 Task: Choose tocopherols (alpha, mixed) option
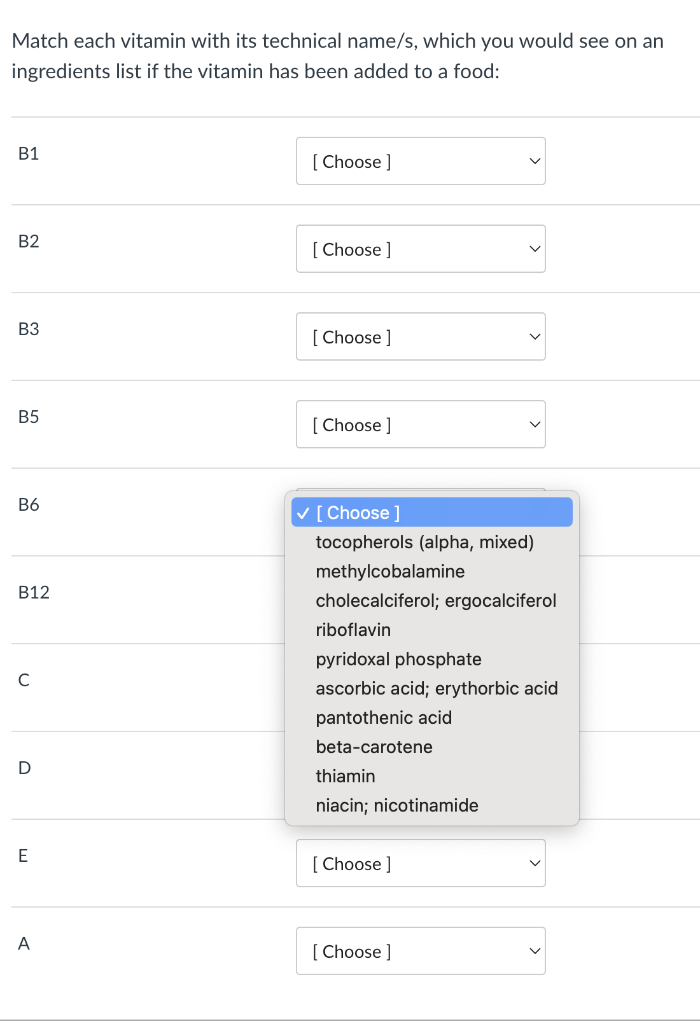pos(425,542)
